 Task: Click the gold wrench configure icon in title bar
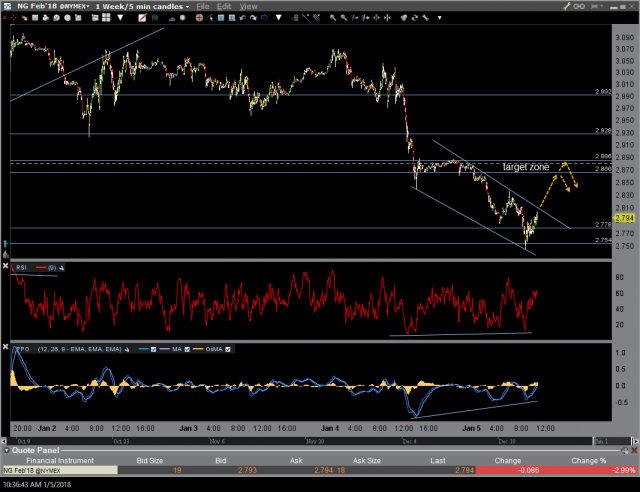pyautogui.click(x=567, y=6)
